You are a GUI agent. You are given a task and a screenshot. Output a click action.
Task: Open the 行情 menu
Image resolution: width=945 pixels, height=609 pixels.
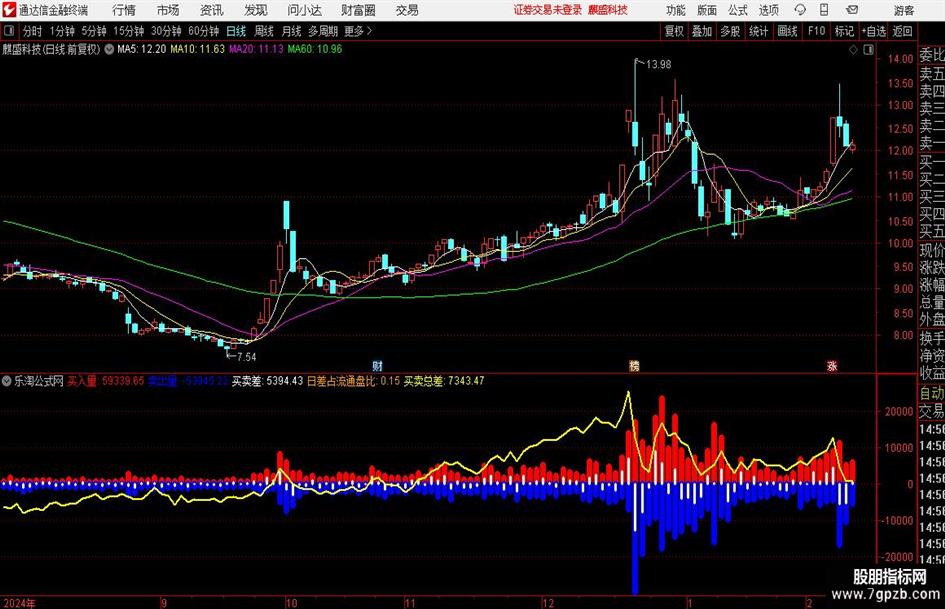pyautogui.click(x=124, y=10)
